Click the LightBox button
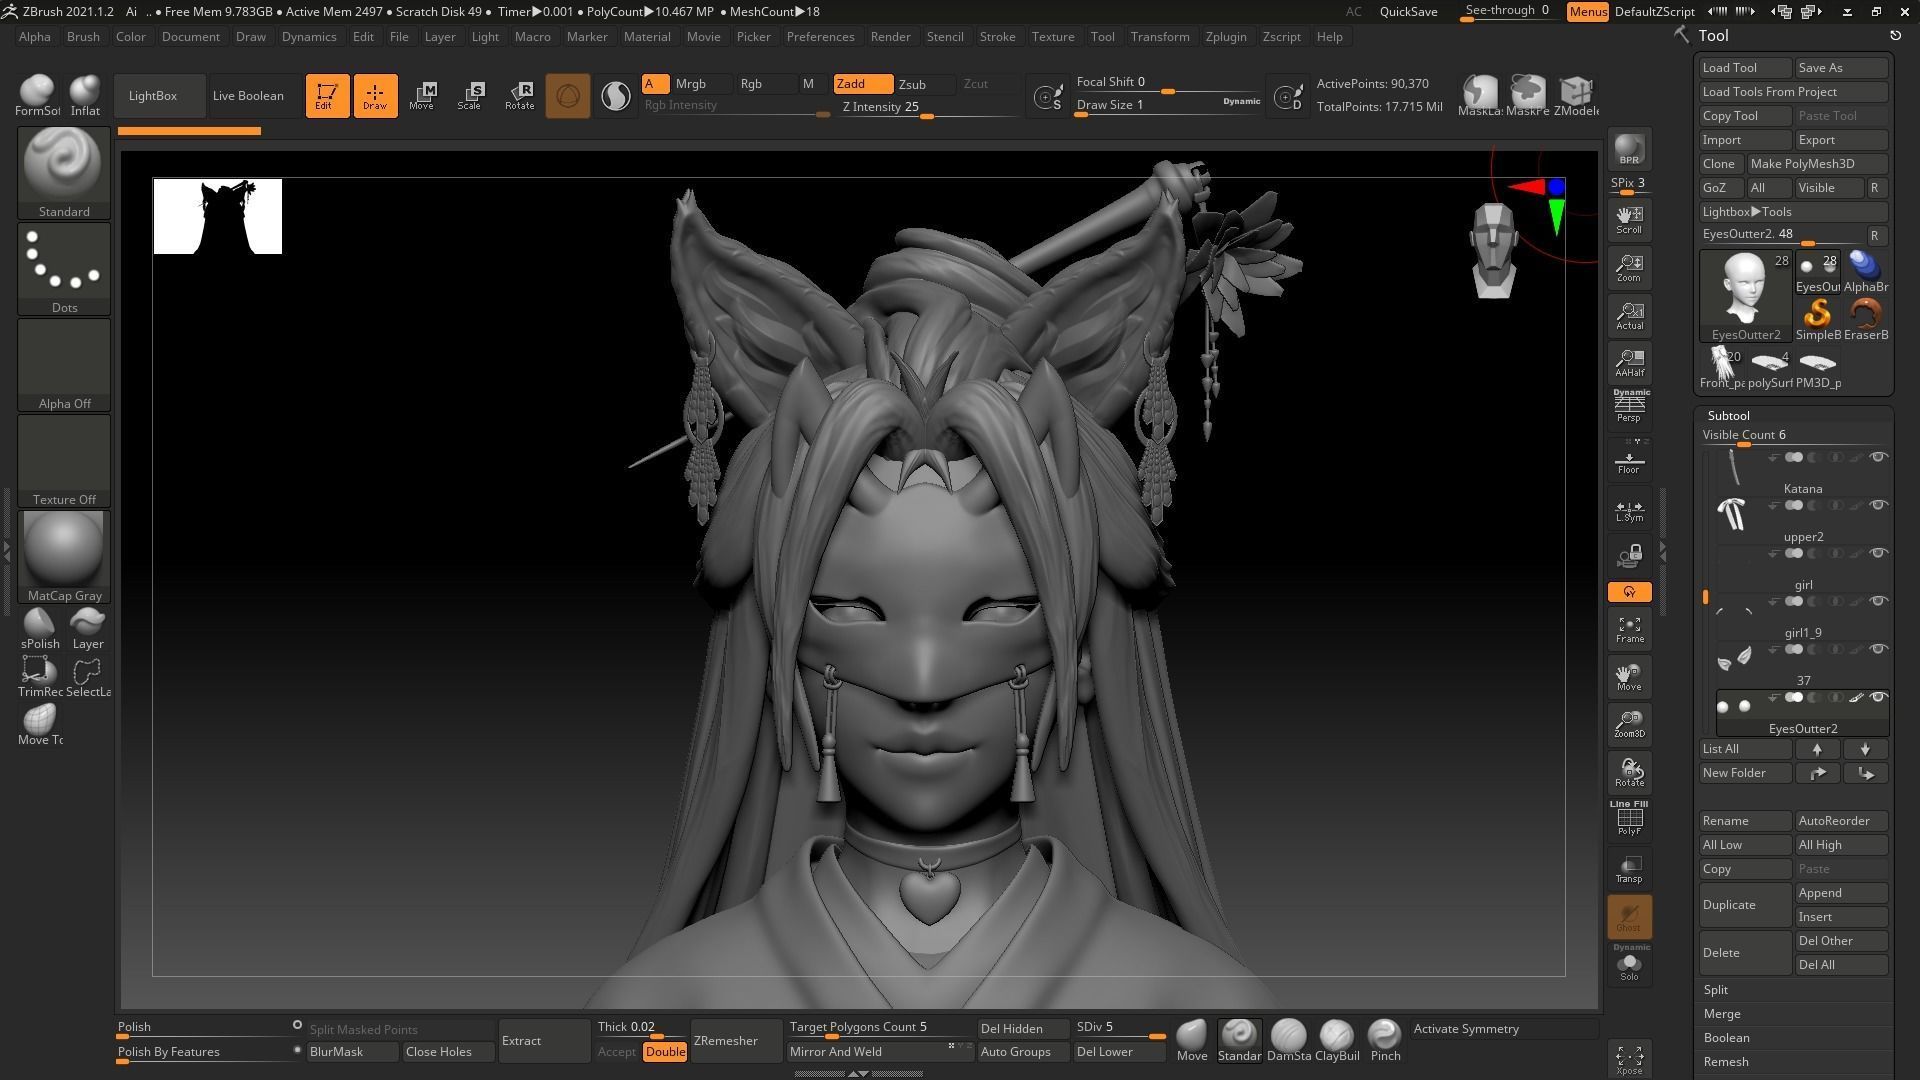The image size is (1920, 1080). [x=159, y=96]
